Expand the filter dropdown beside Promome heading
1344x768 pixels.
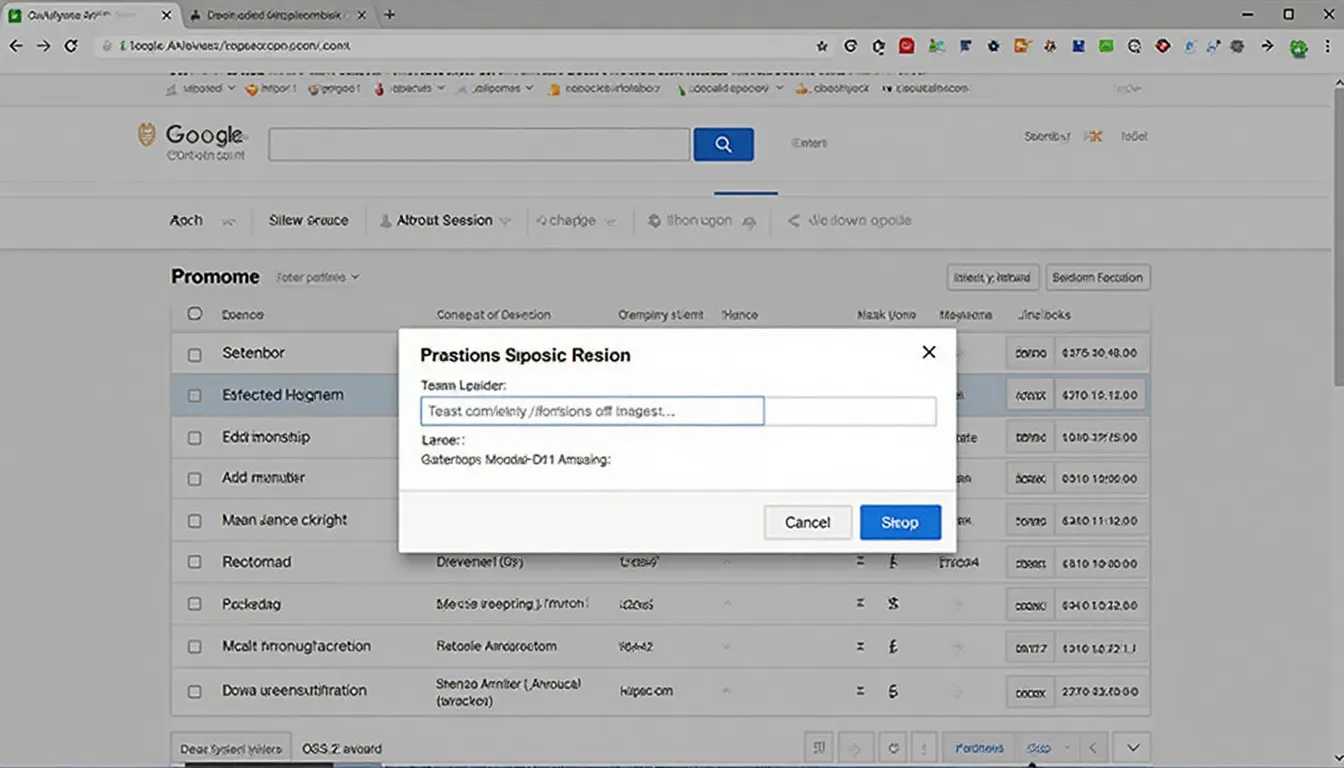pos(317,277)
